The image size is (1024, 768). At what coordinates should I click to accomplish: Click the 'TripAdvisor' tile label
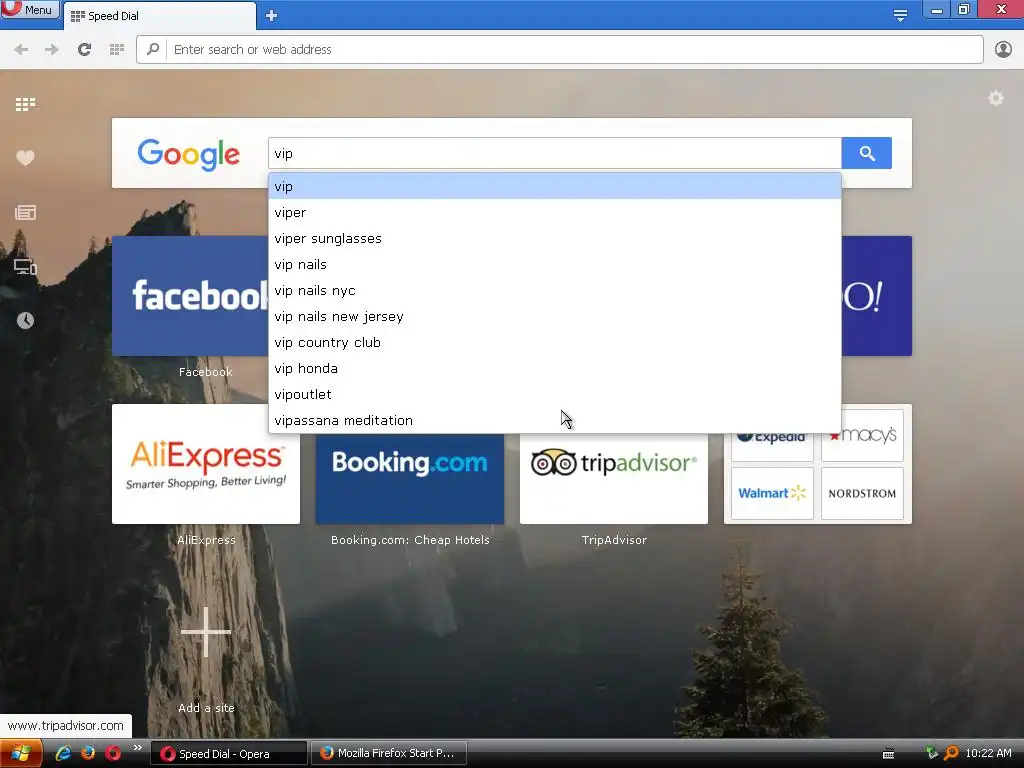pyautogui.click(x=614, y=540)
